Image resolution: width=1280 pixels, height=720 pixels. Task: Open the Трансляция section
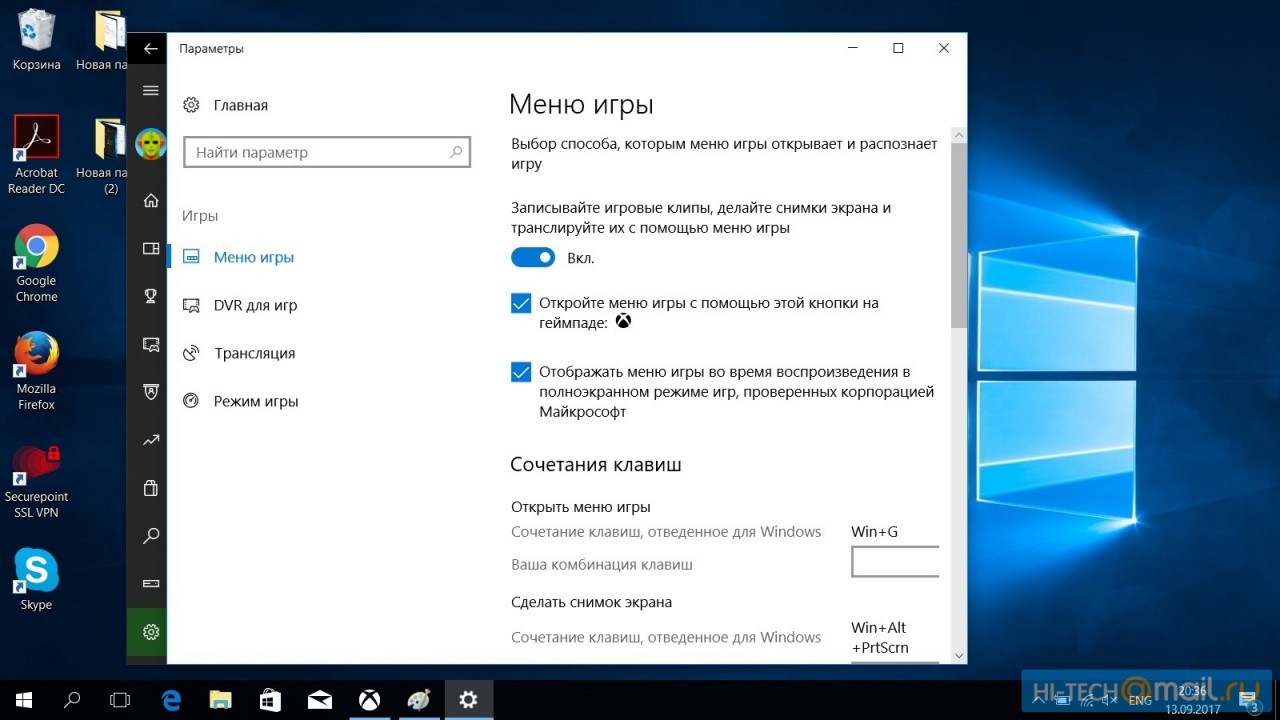254,353
